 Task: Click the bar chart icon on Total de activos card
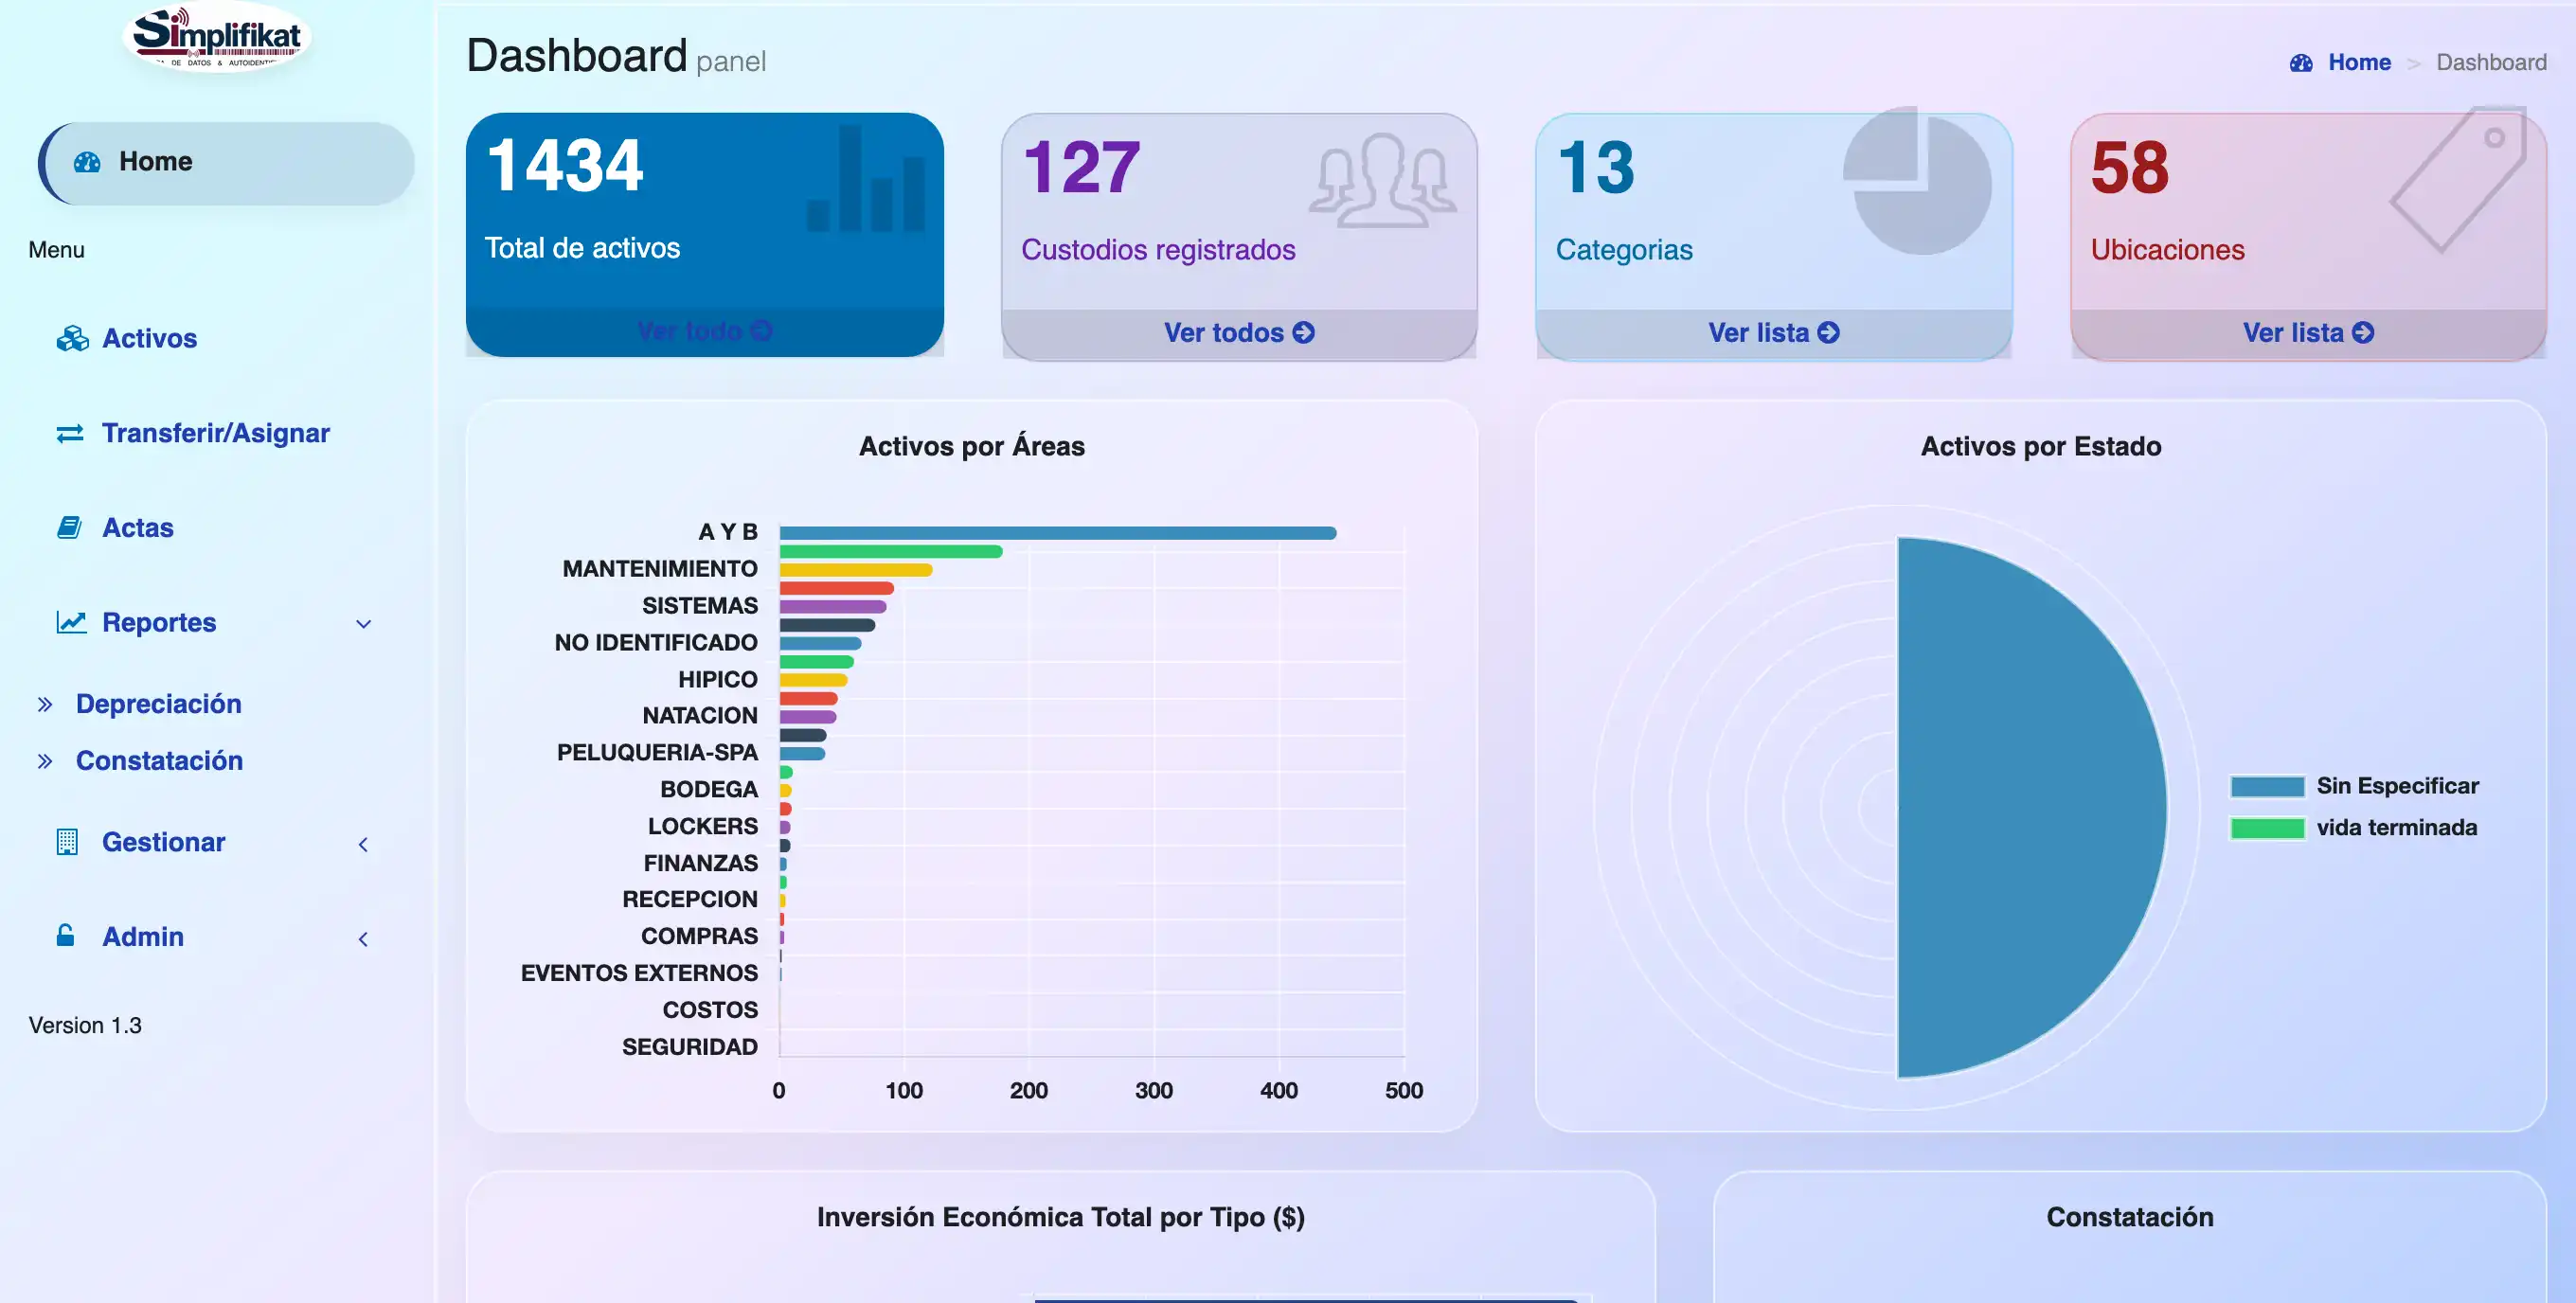click(x=865, y=178)
